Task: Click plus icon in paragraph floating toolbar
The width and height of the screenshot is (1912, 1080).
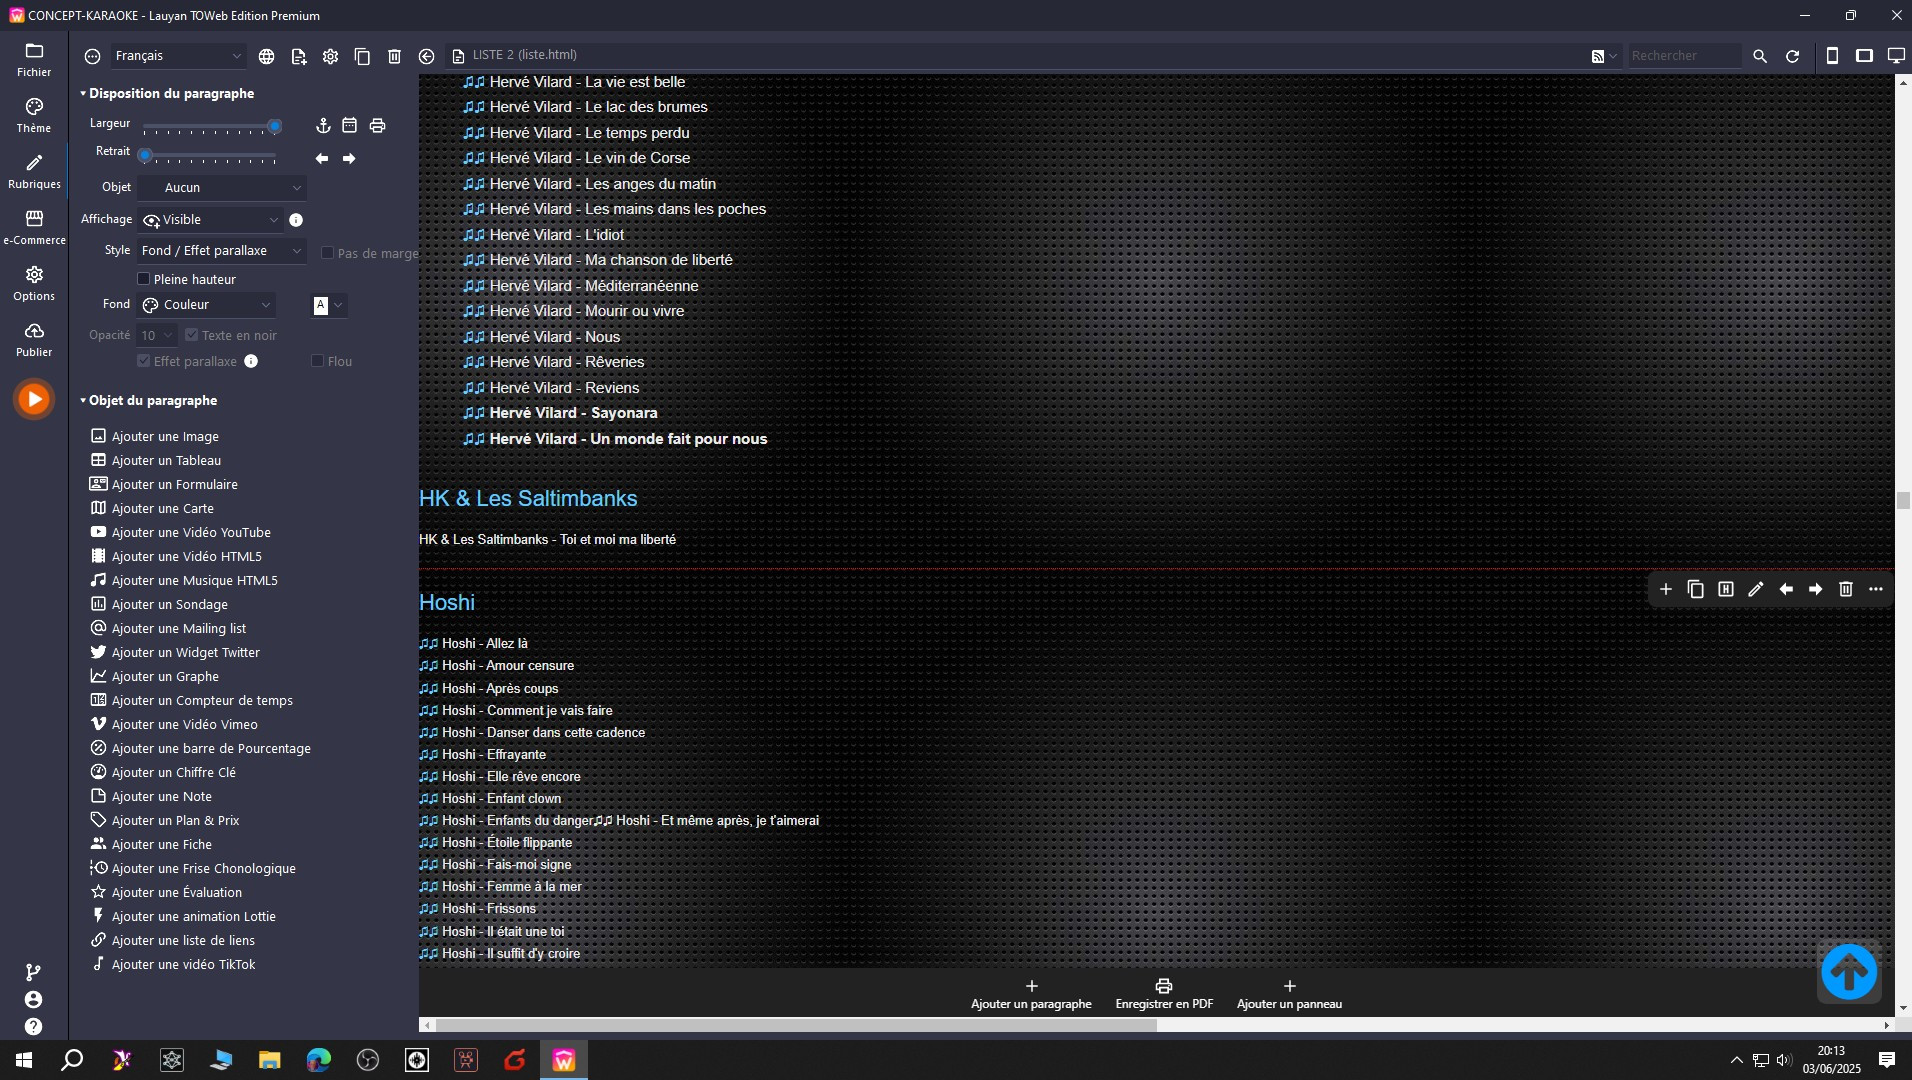Action: tap(1666, 589)
